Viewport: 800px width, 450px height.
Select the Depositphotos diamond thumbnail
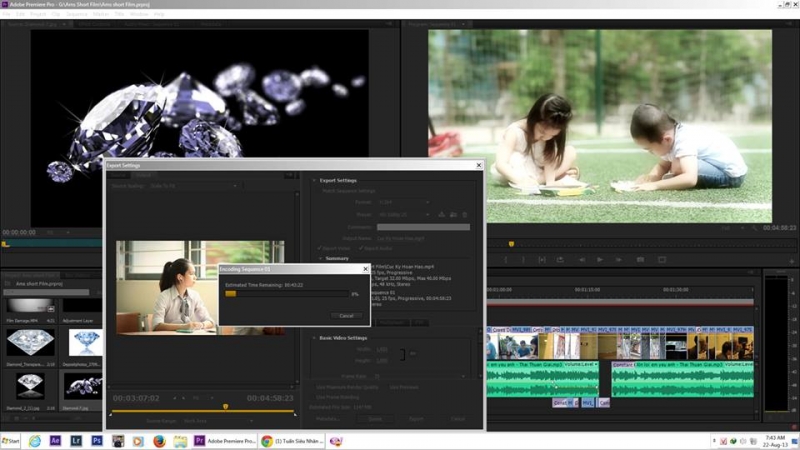coord(85,342)
